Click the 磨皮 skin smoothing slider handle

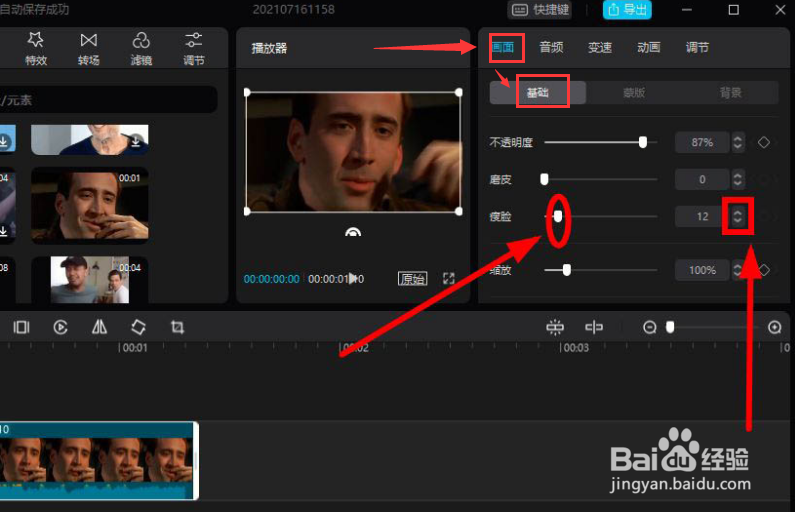[x=545, y=179]
